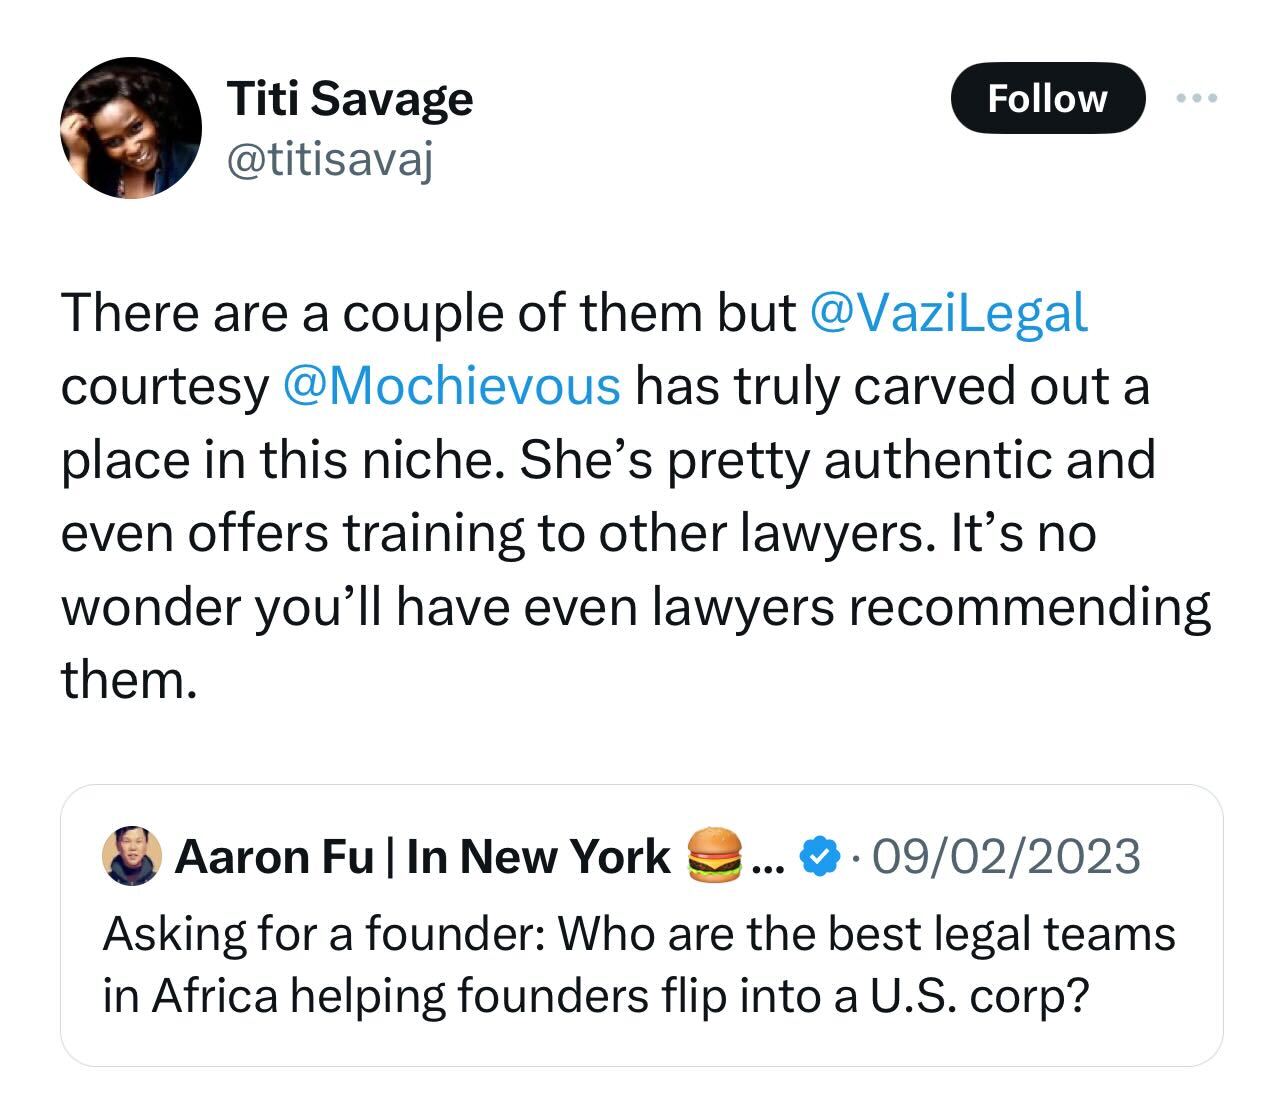
Task: Click the @titisavaj handle
Action: tap(331, 160)
